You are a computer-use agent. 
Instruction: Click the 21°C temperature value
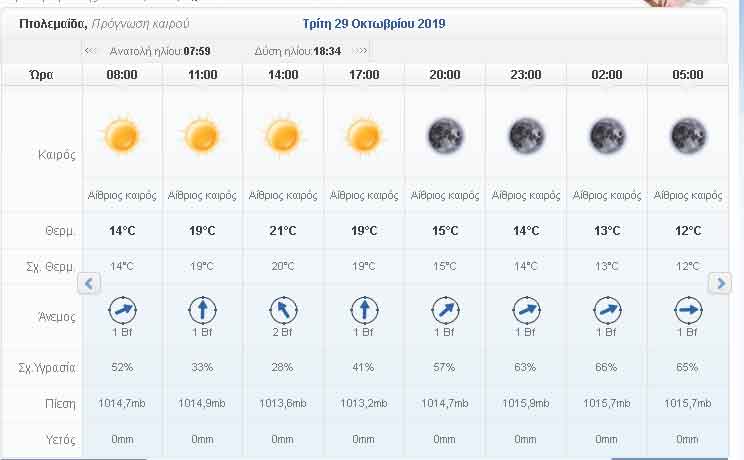tap(283, 231)
